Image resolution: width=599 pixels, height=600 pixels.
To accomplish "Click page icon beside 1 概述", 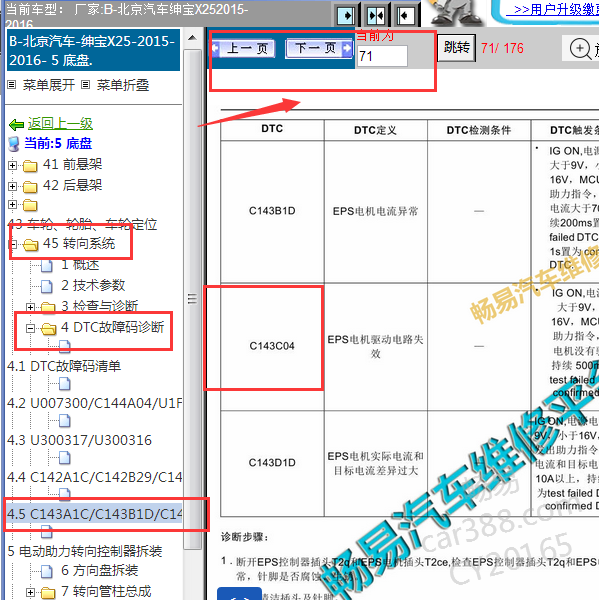I will point(47,266).
